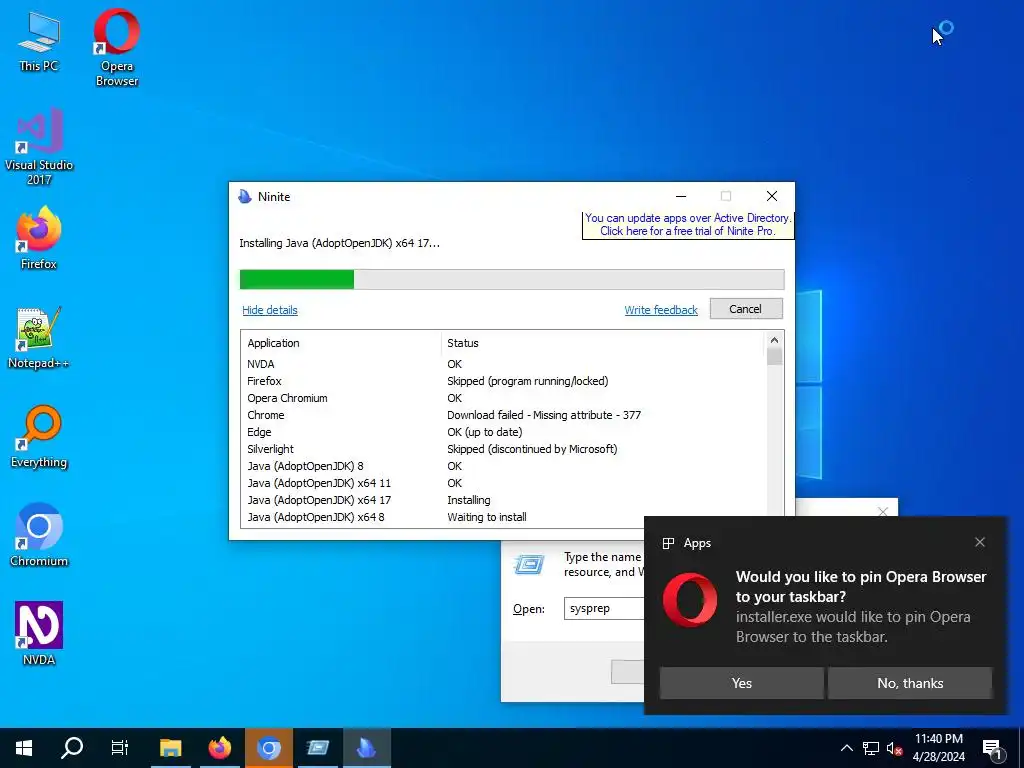The image size is (1024, 768).
Task: Select the NVDA row in details
Action: (503, 364)
